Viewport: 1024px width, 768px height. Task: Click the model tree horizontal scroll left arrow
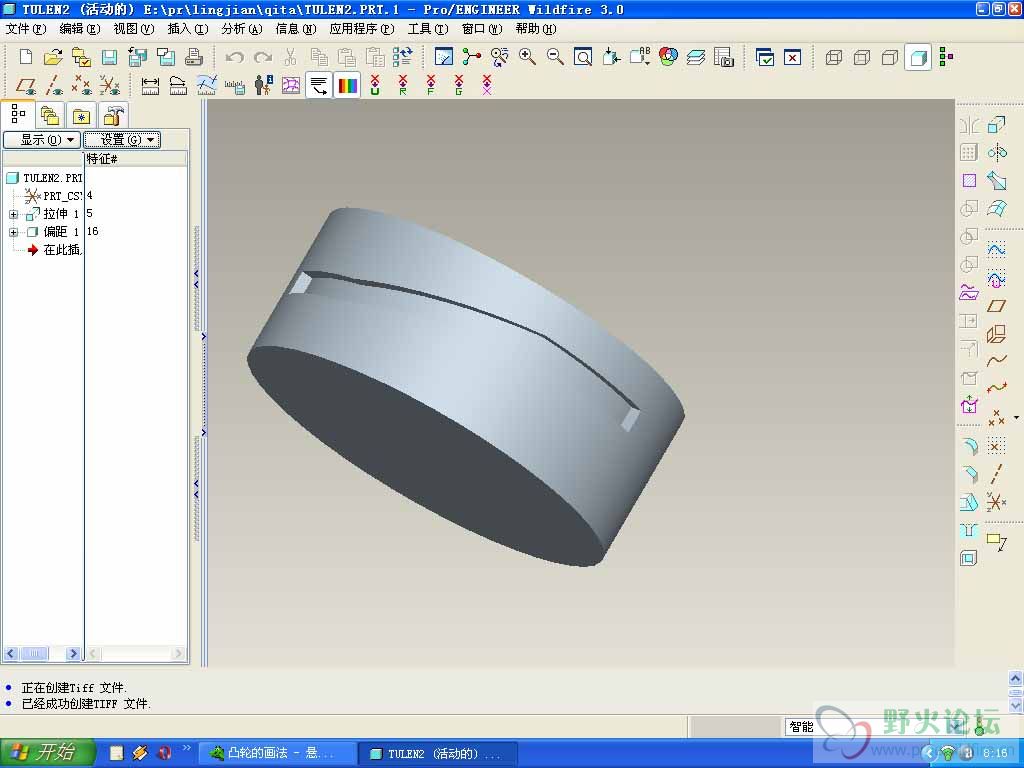coord(11,653)
